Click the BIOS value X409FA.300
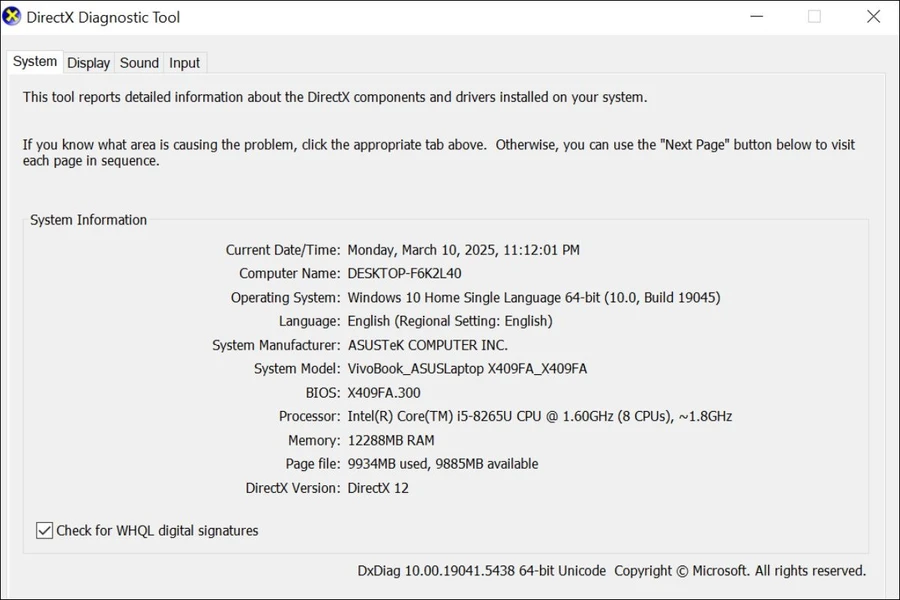The height and width of the screenshot is (600, 900). click(x=384, y=393)
